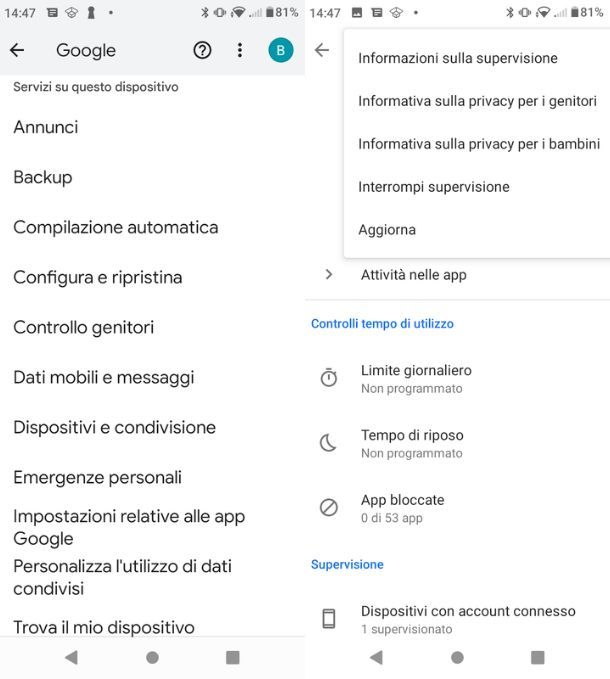The height and width of the screenshot is (679, 610).
Task: Tap the connected devices phone icon
Action: [329, 619]
